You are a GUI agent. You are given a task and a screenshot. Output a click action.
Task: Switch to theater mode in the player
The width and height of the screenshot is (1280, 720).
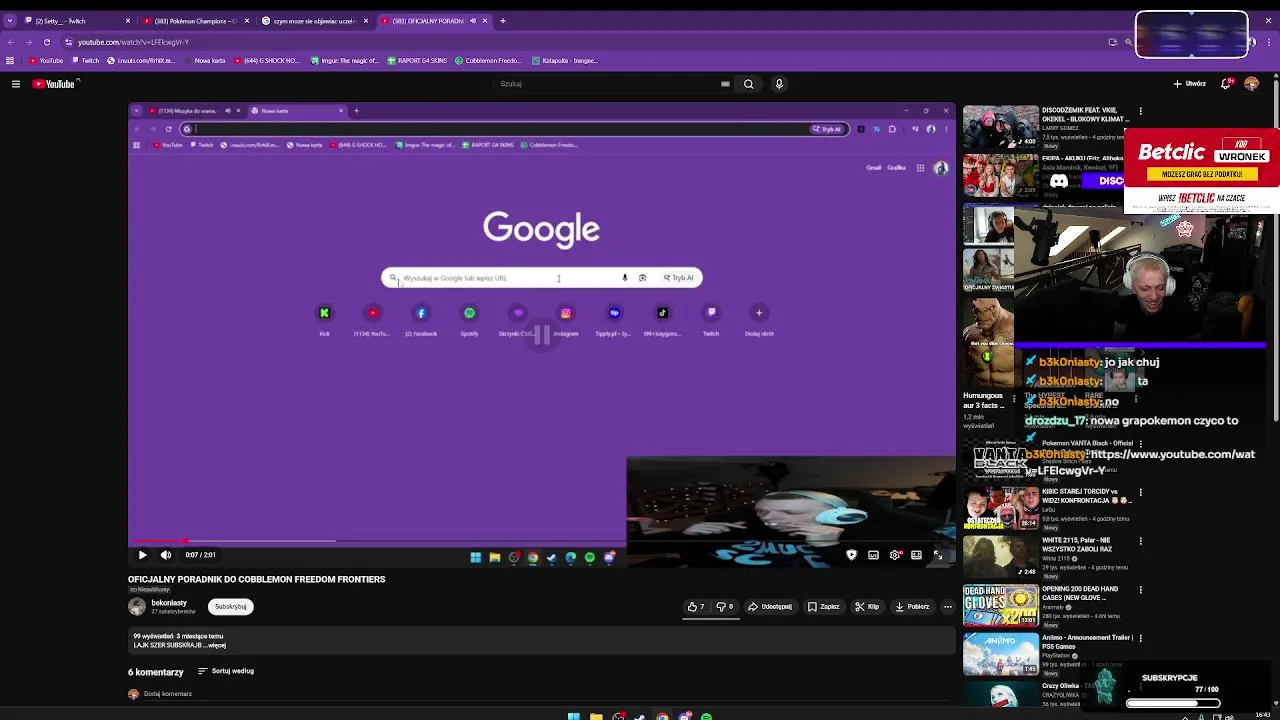click(x=916, y=555)
